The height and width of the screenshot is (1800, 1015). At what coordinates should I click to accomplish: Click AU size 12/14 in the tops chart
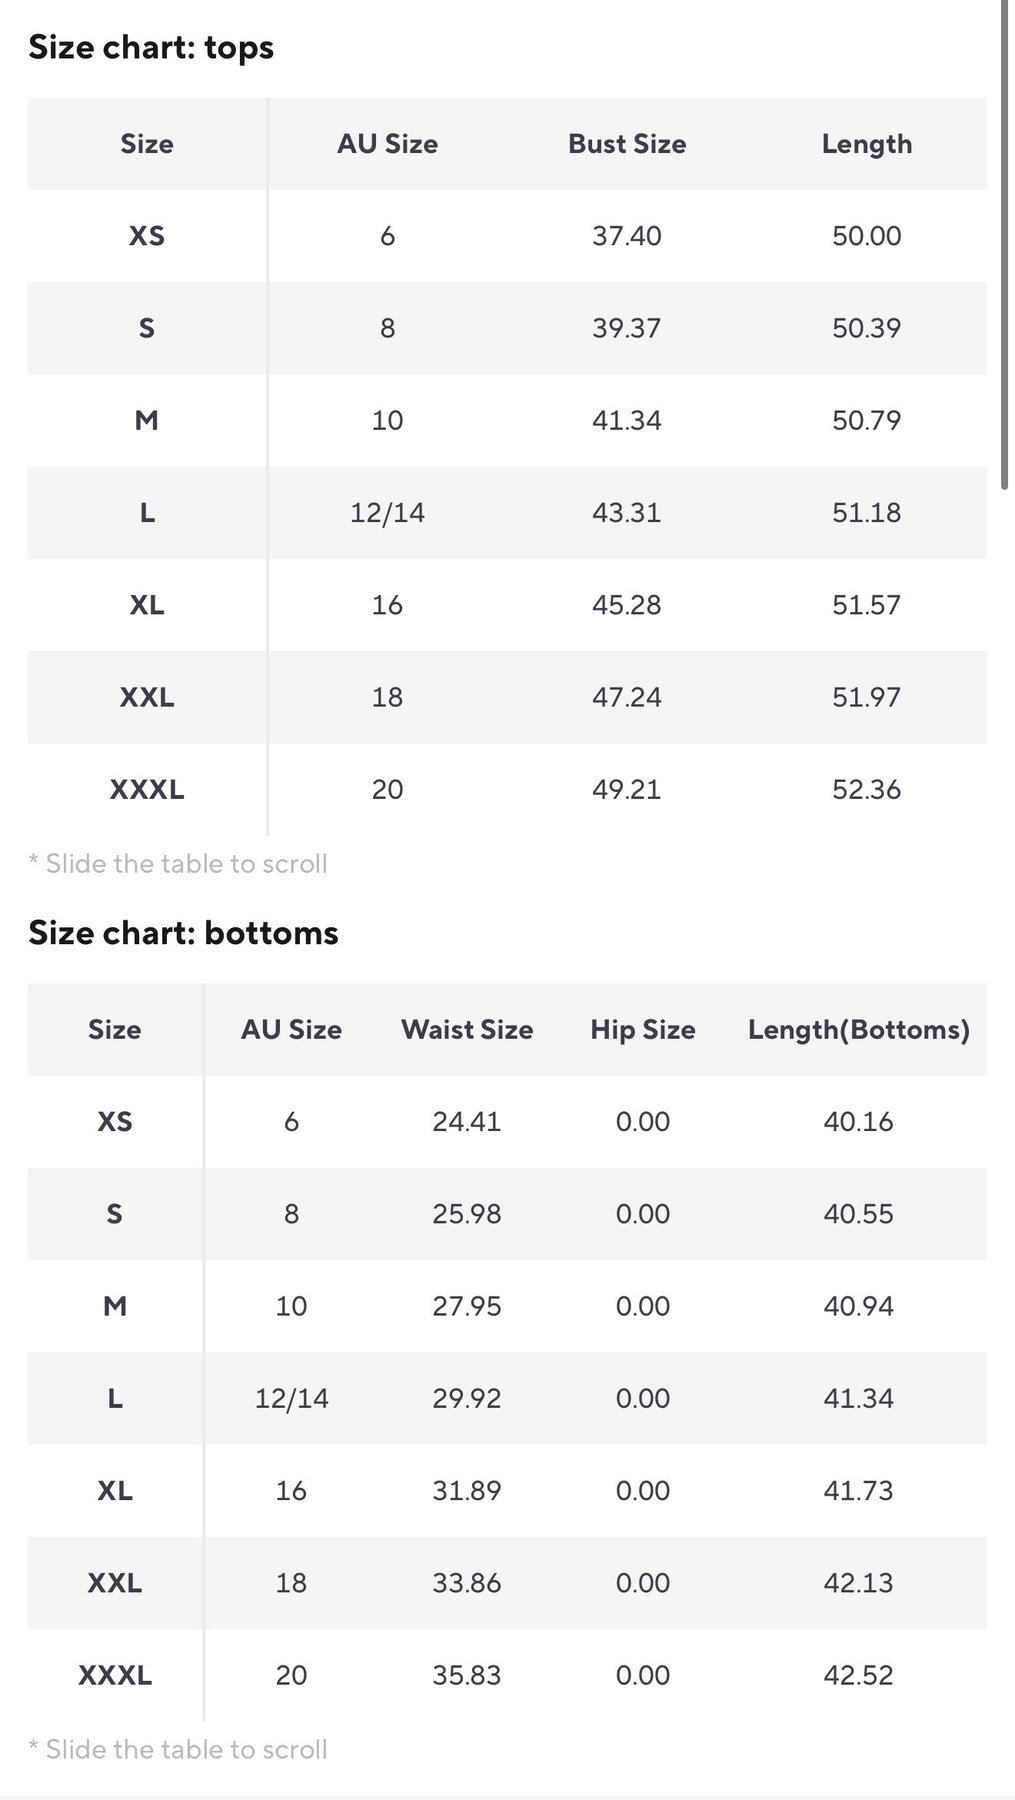tap(387, 513)
